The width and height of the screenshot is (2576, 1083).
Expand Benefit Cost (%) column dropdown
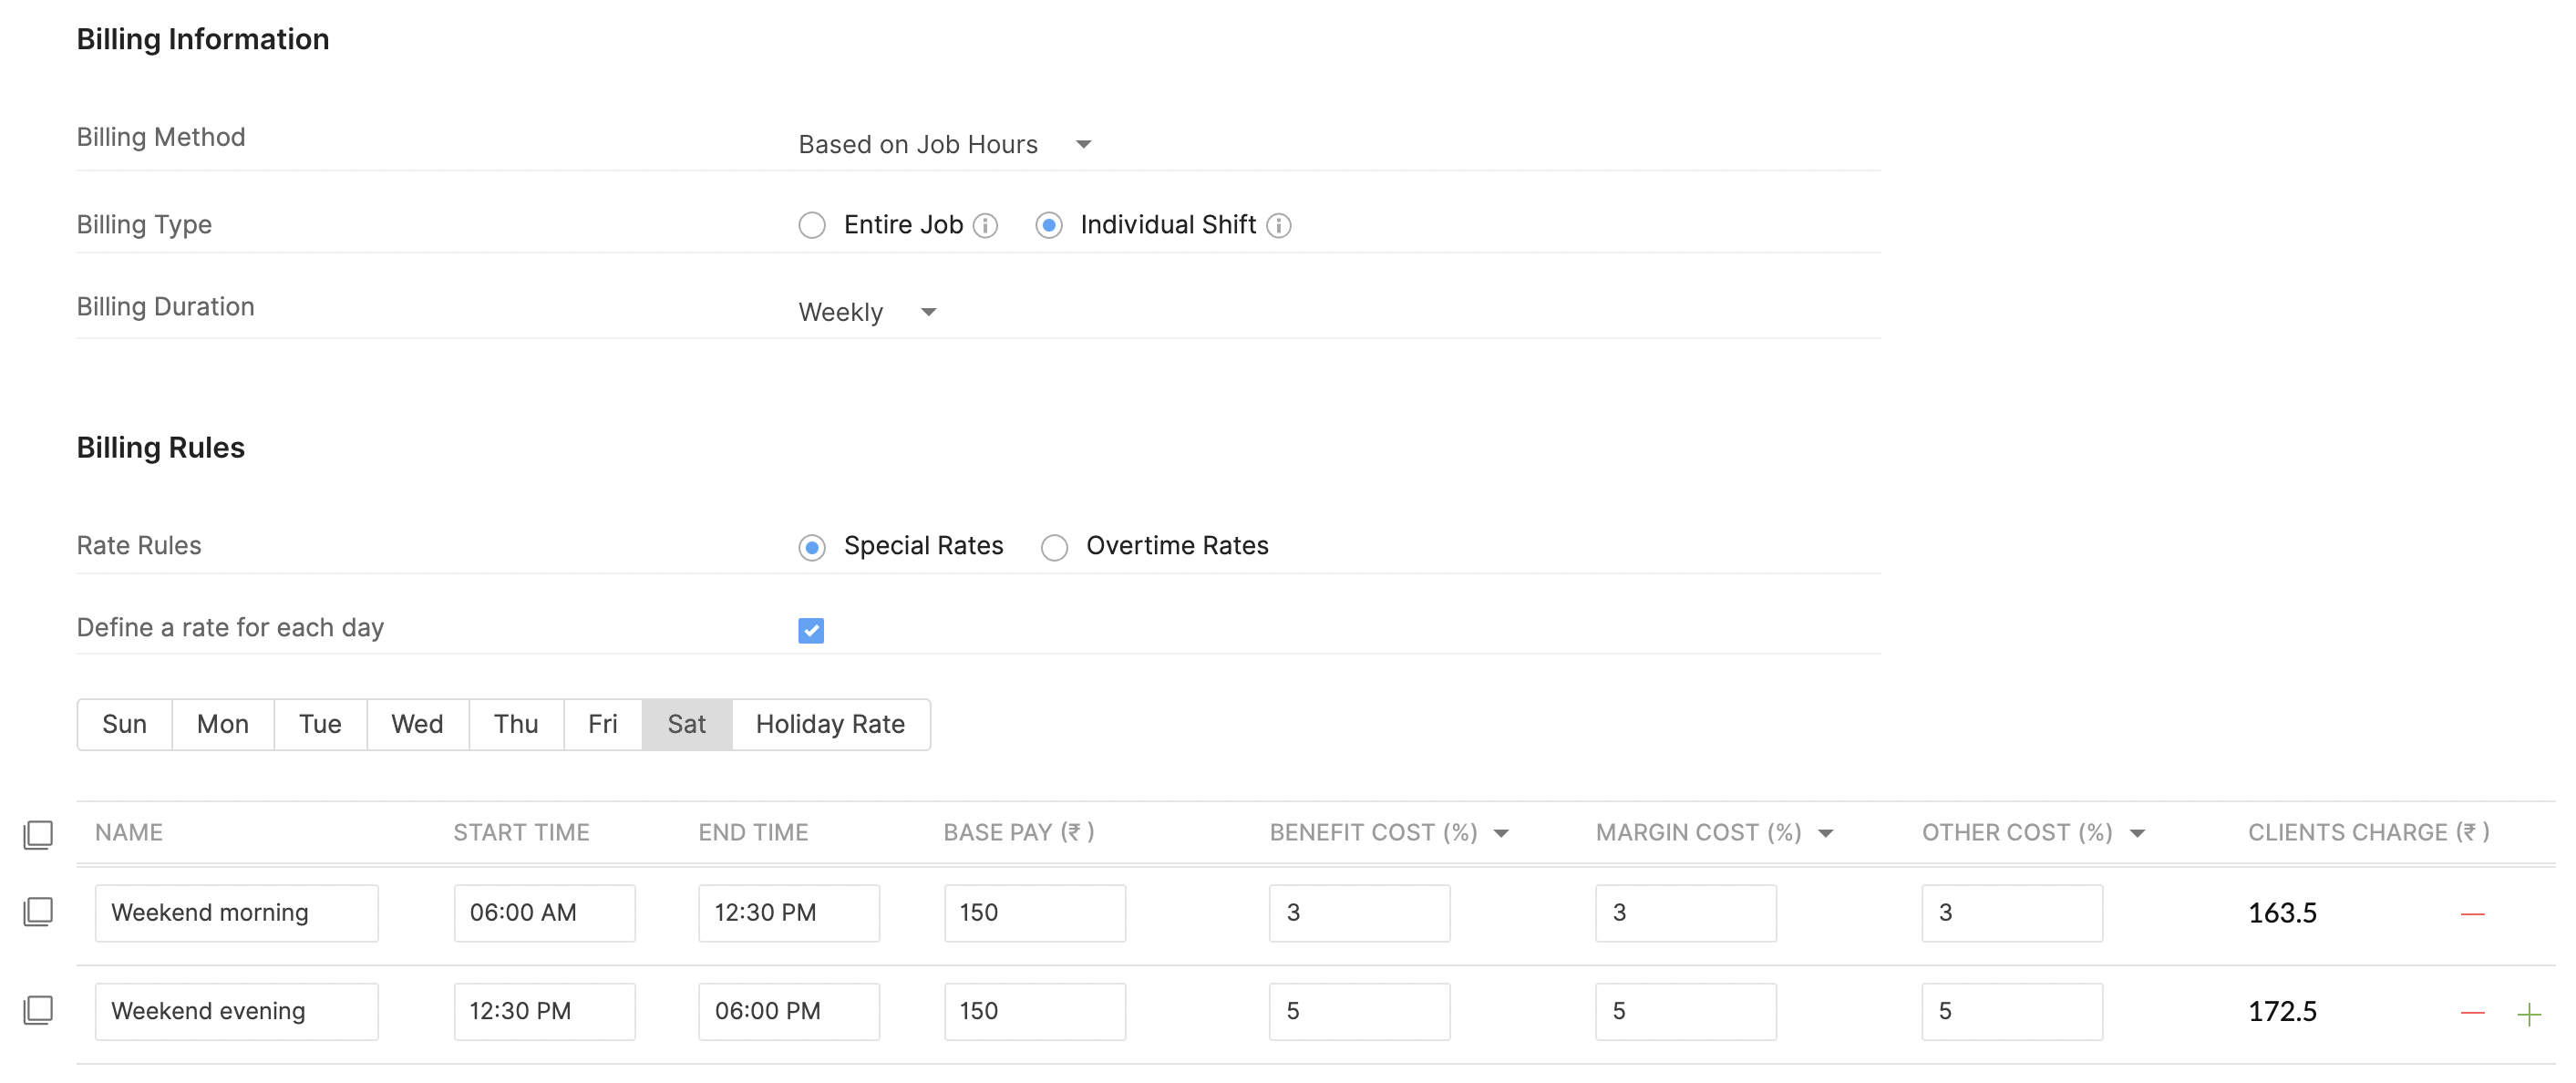click(x=1501, y=833)
